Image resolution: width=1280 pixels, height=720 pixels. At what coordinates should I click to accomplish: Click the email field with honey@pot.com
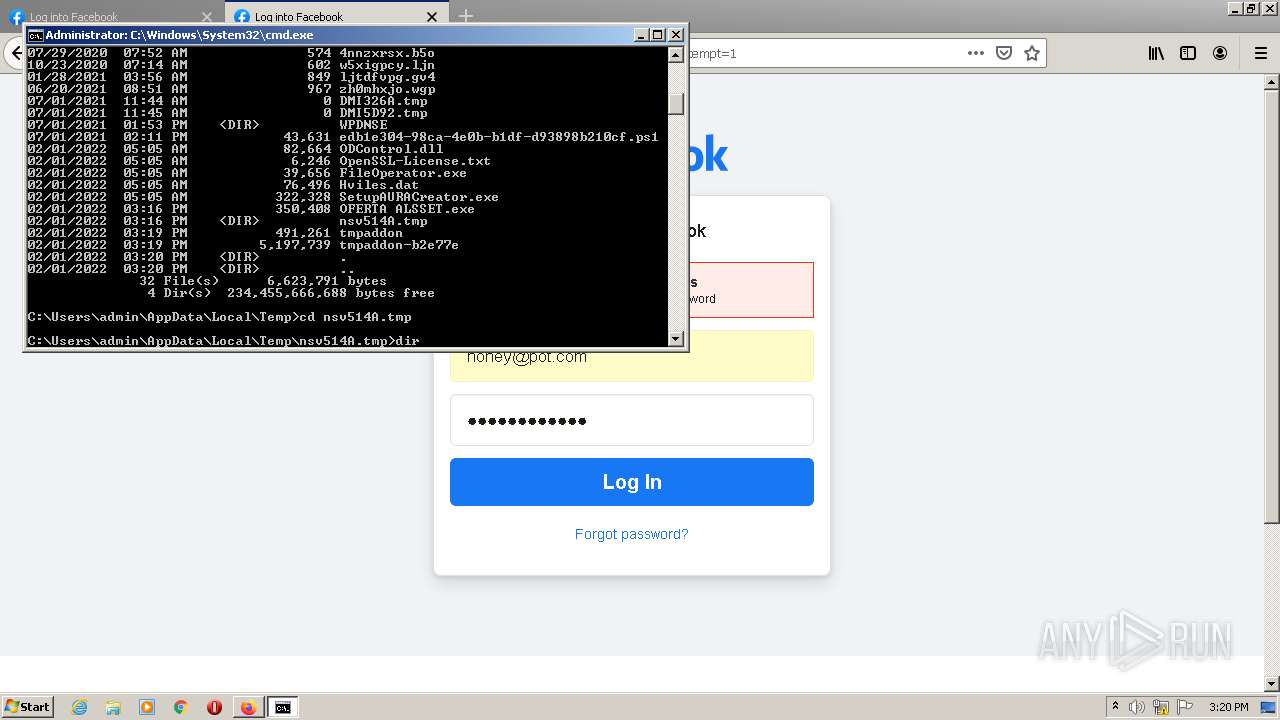point(632,356)
